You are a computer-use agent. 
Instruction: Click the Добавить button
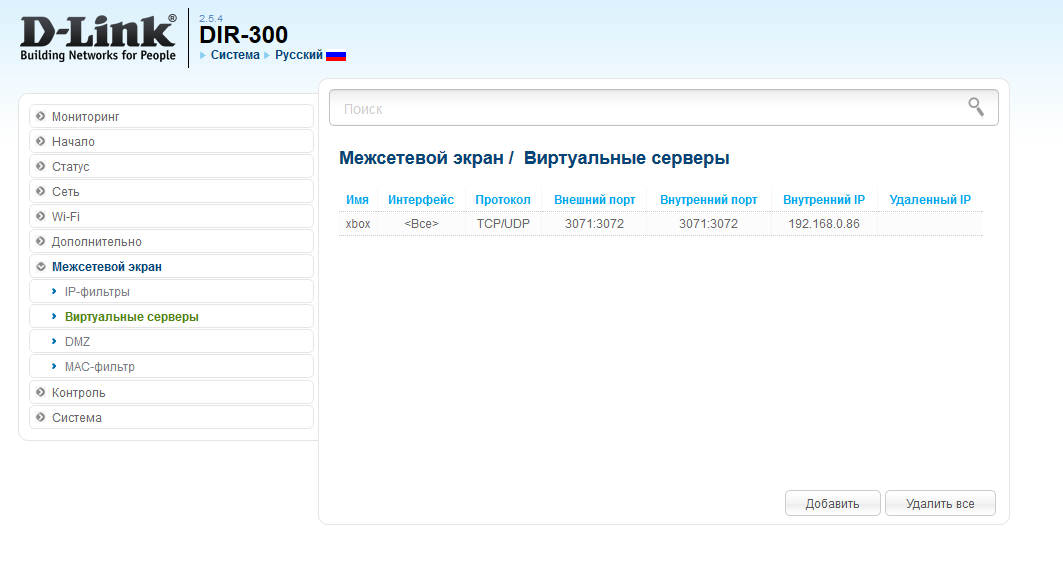click(833, 504)
